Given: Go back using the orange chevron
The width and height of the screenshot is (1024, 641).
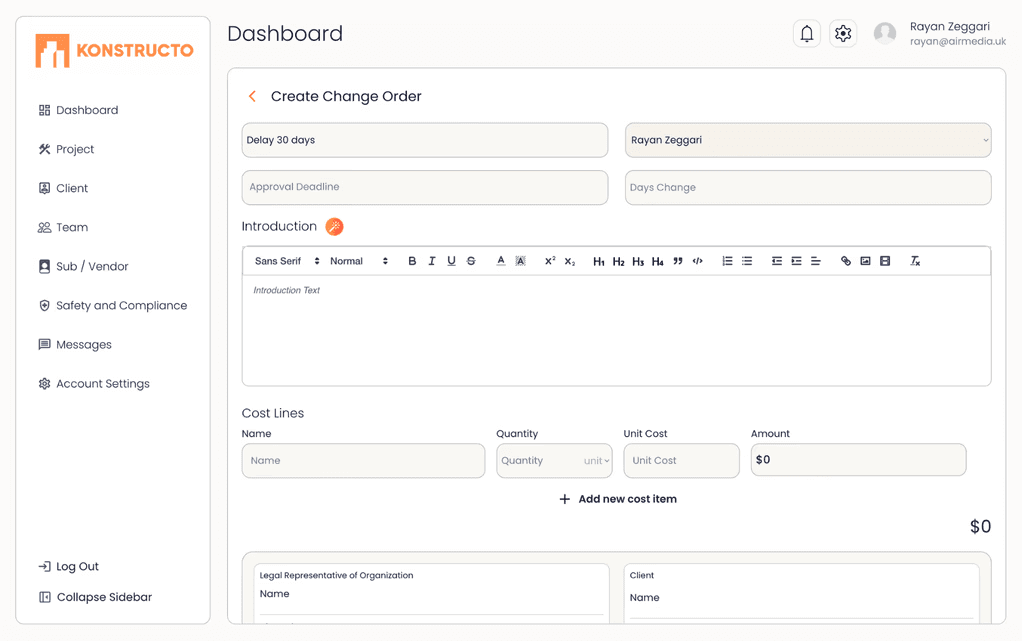Looking at the screenshot, I should tap(252, 96).
